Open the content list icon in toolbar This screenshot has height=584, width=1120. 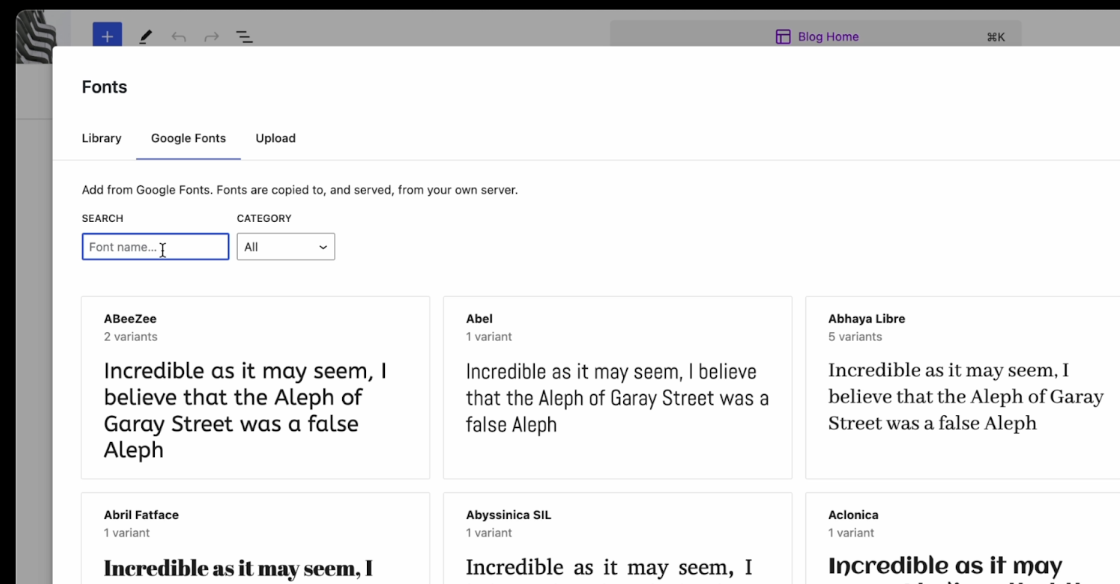point(243,36)
